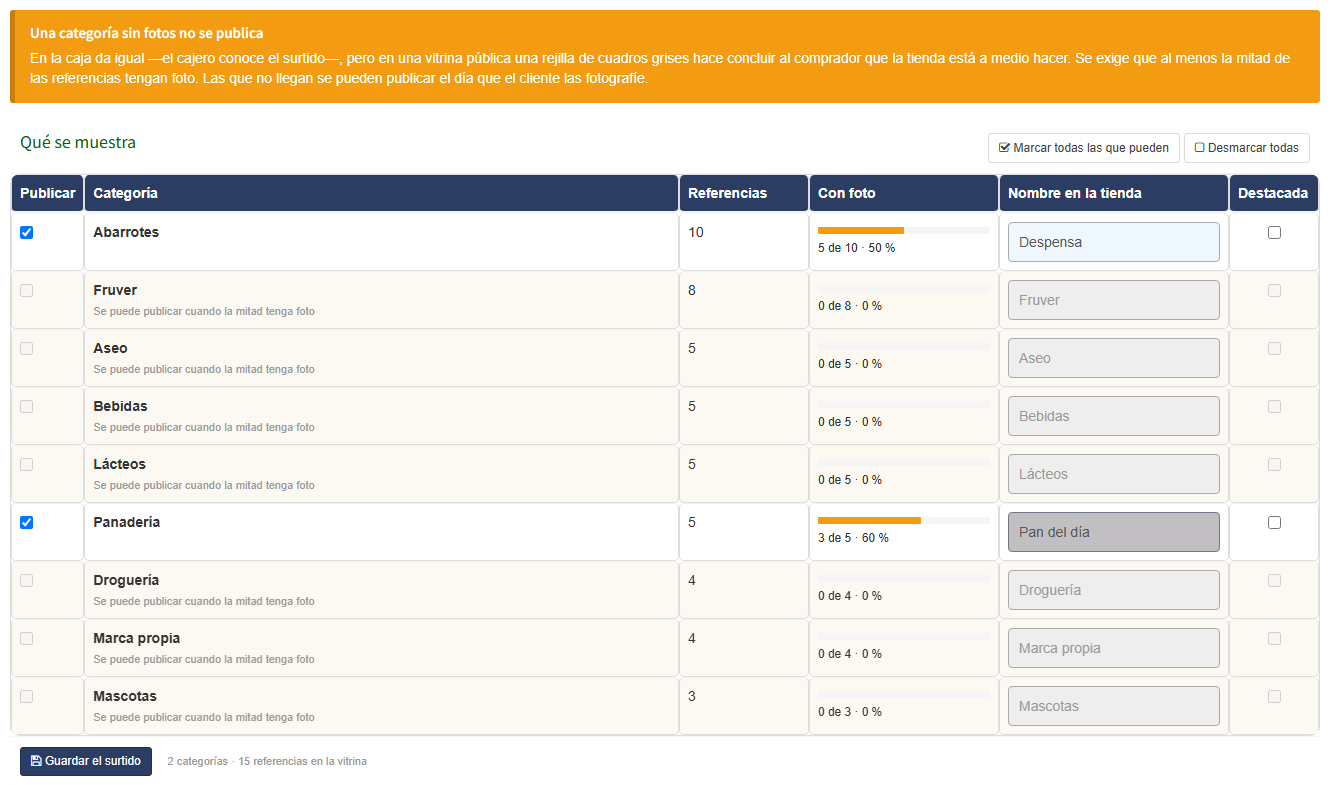Click the Publicar checkbox for Fruver
1330x785 pixels.
(x=27, y=290)
